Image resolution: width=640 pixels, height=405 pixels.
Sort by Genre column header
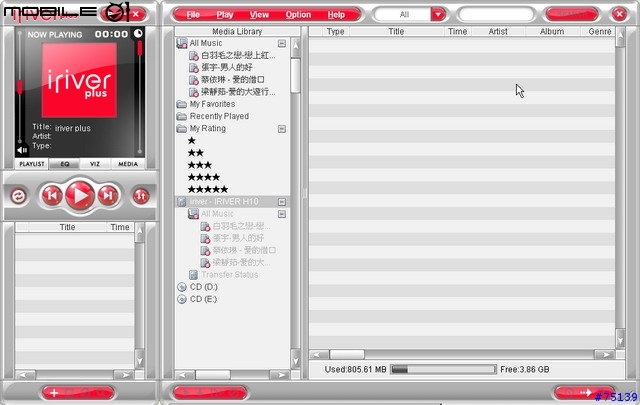pos(599,31)
